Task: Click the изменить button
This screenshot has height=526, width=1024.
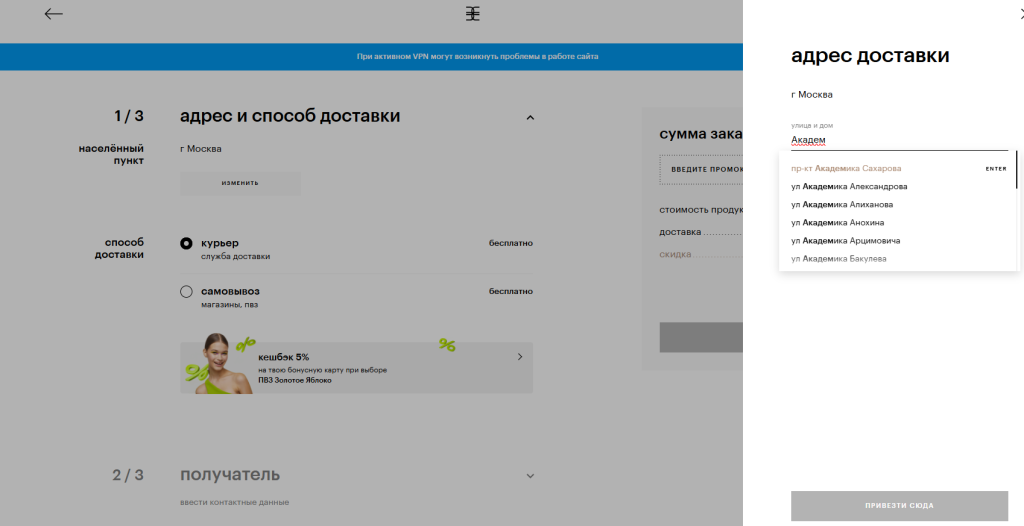Action: [240, 183]
